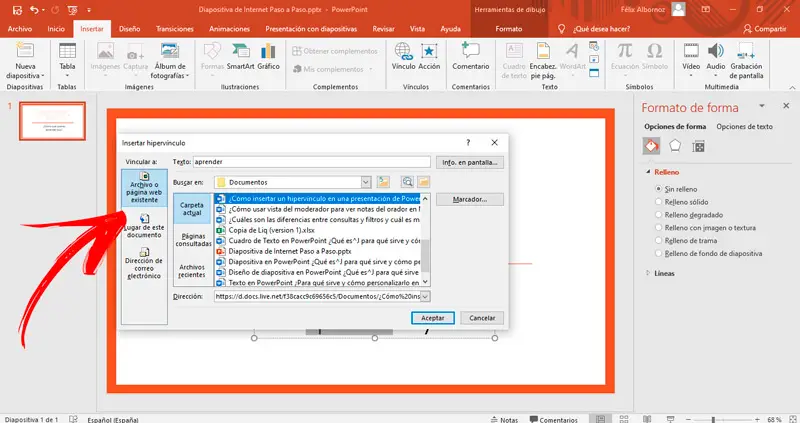Click Cancelar in hyperlink dialog
Screen dimensions: 800x423
pyautogui.click(x=482, y=318)
